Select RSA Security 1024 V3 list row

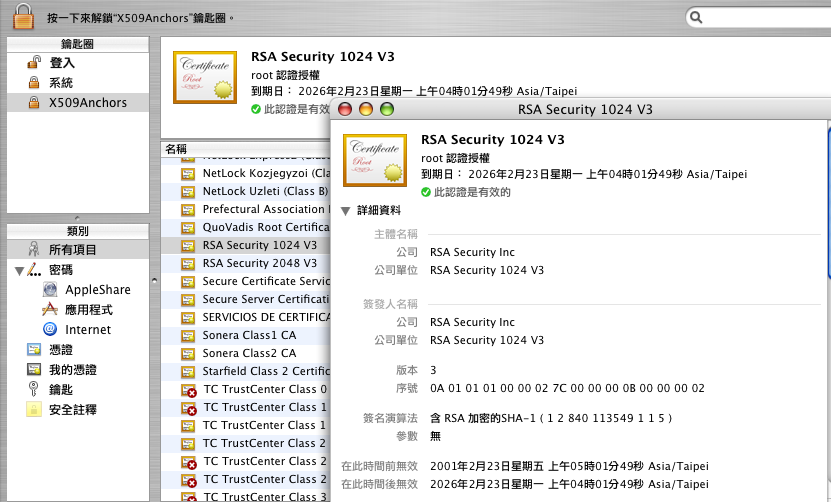pyautogui.click(x=246, y=245)
